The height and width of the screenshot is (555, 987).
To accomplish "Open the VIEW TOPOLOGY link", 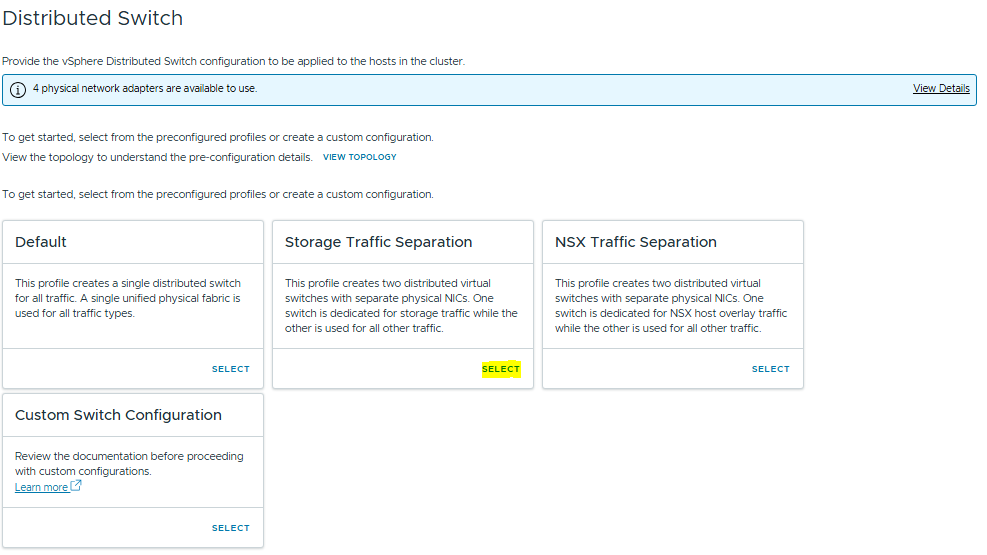I will tap(359, 158).
